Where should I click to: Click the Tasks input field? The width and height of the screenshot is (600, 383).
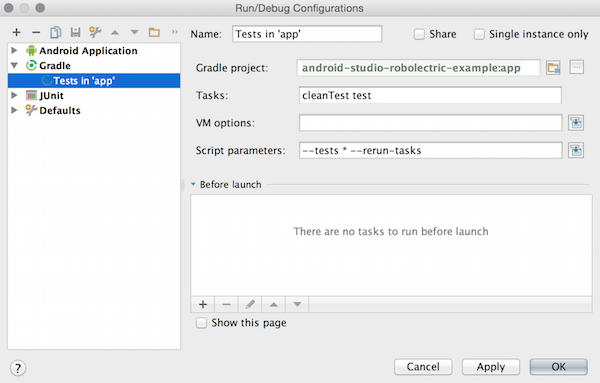430,95
